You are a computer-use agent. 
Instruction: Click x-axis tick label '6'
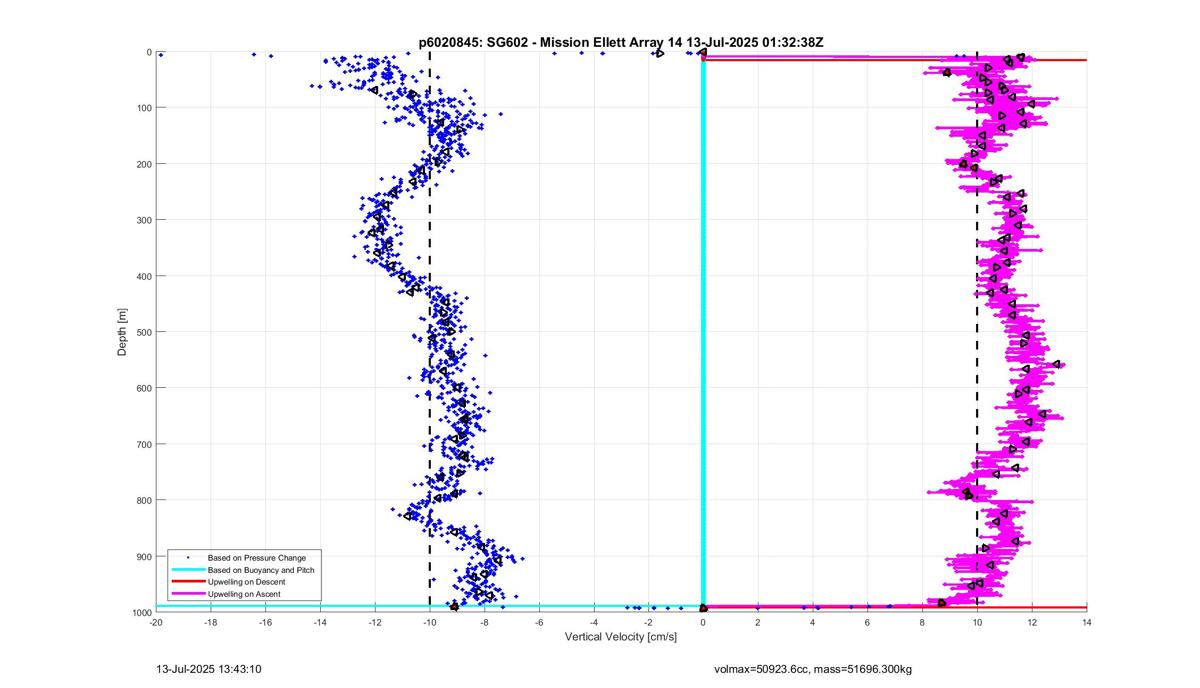tap(867, 622)
